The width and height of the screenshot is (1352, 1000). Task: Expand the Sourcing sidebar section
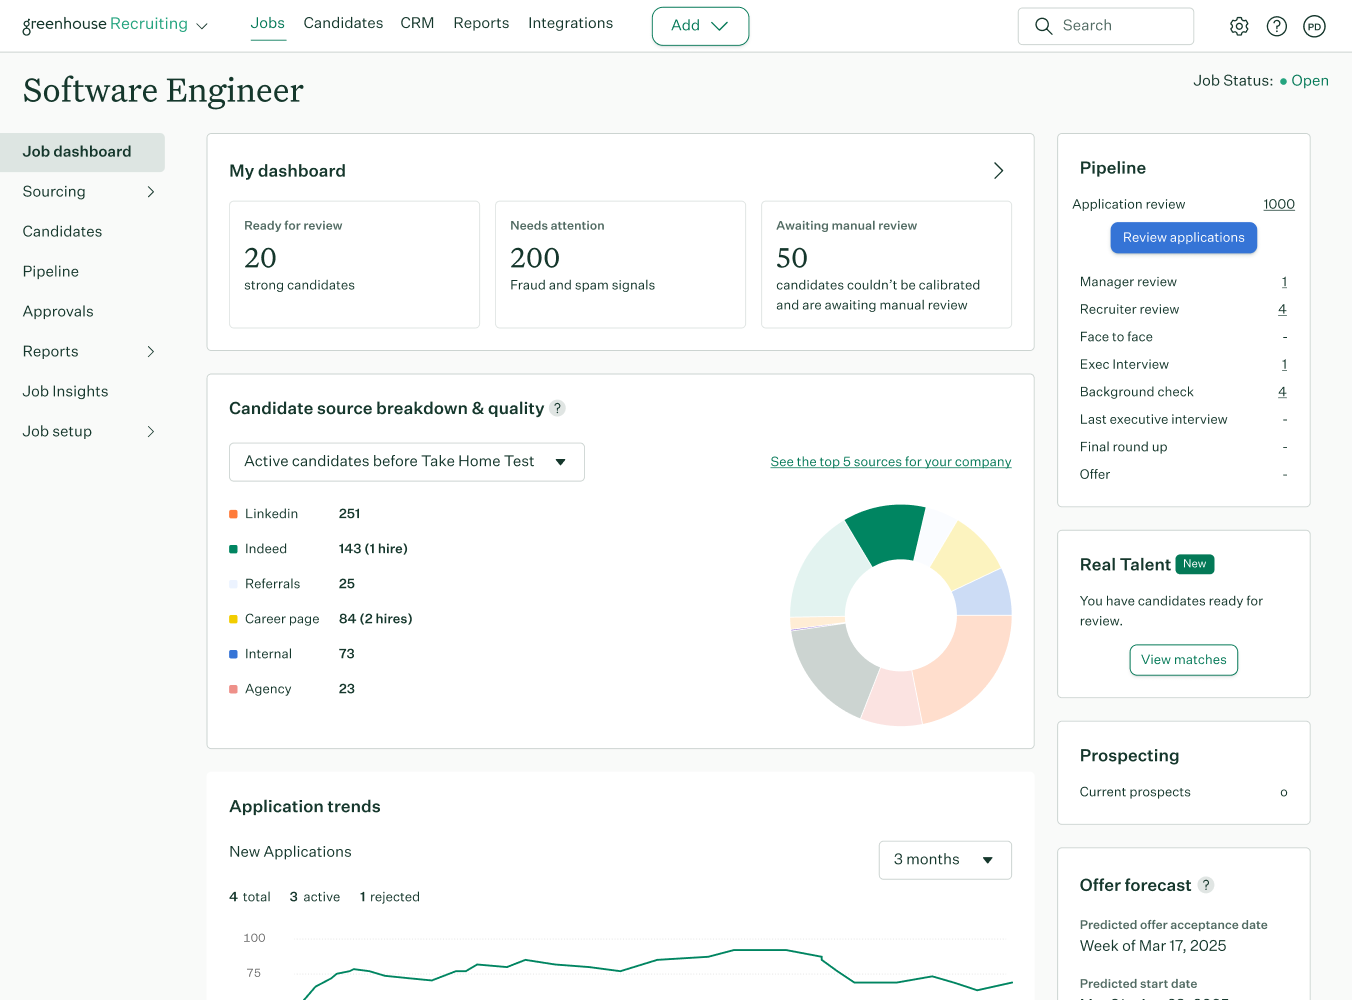(x=151, y=192)
